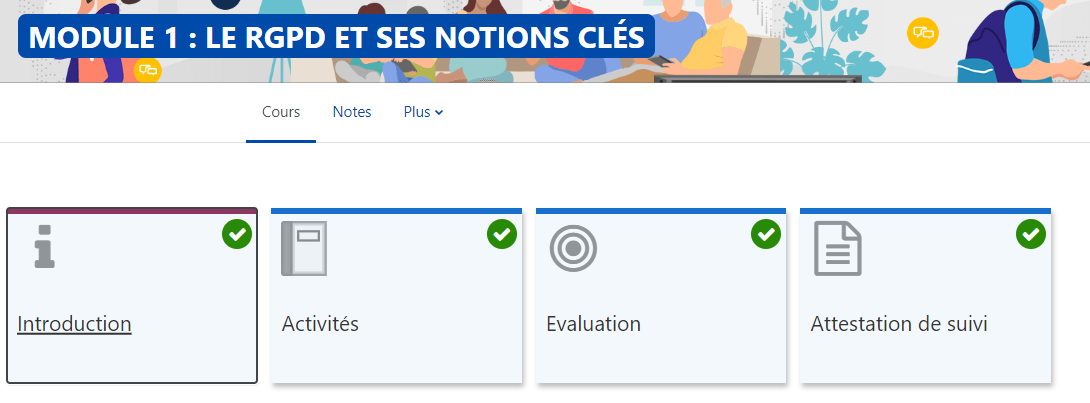
Task: Click the yellow chat bubble icon at left of banner
Action: tap(147, 70)
